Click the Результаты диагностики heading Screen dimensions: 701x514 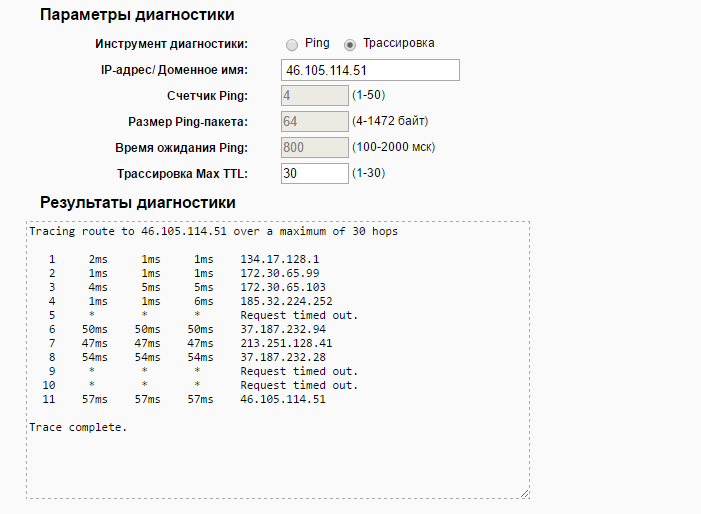(x=137, y=202)
